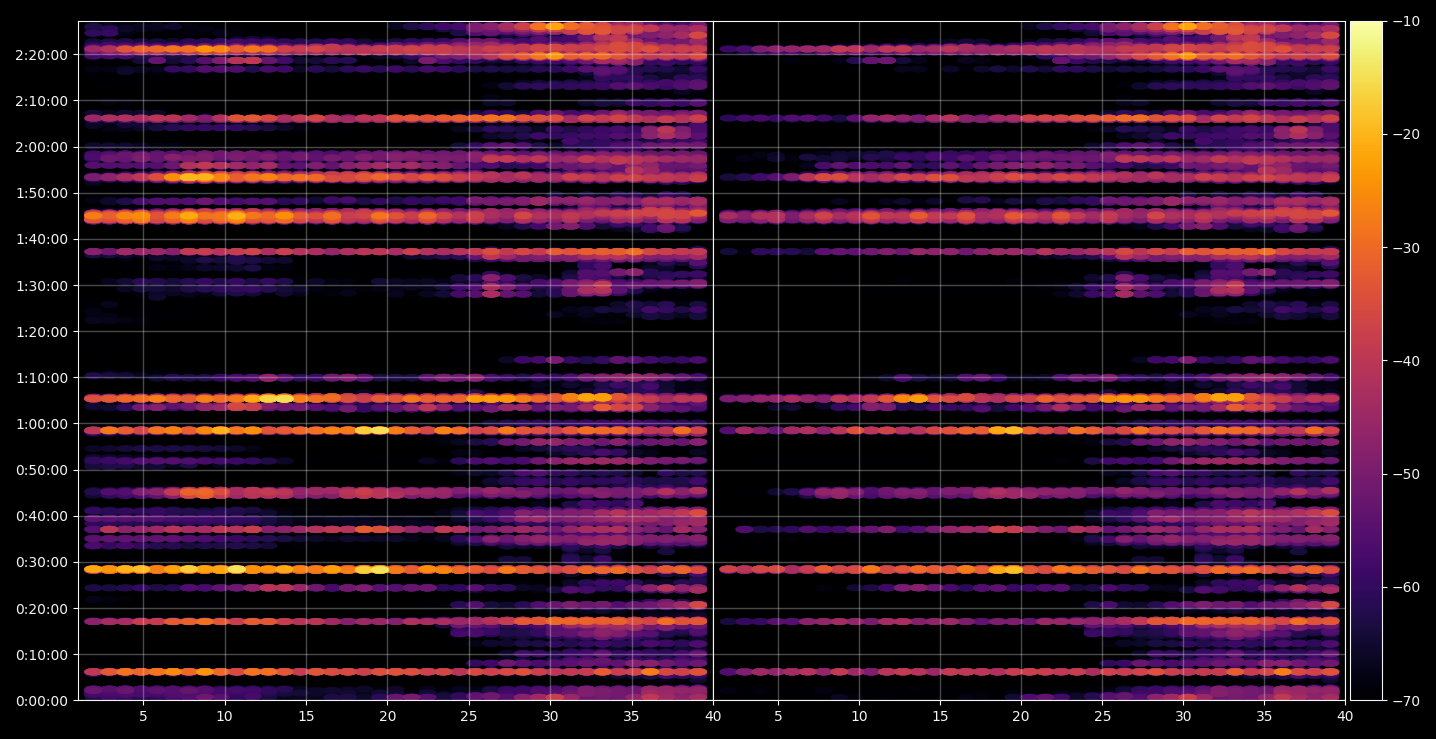Click x-axis label 30 under the left panel
The width and height of the screenshot is (1436, 739).
[550, 716]
